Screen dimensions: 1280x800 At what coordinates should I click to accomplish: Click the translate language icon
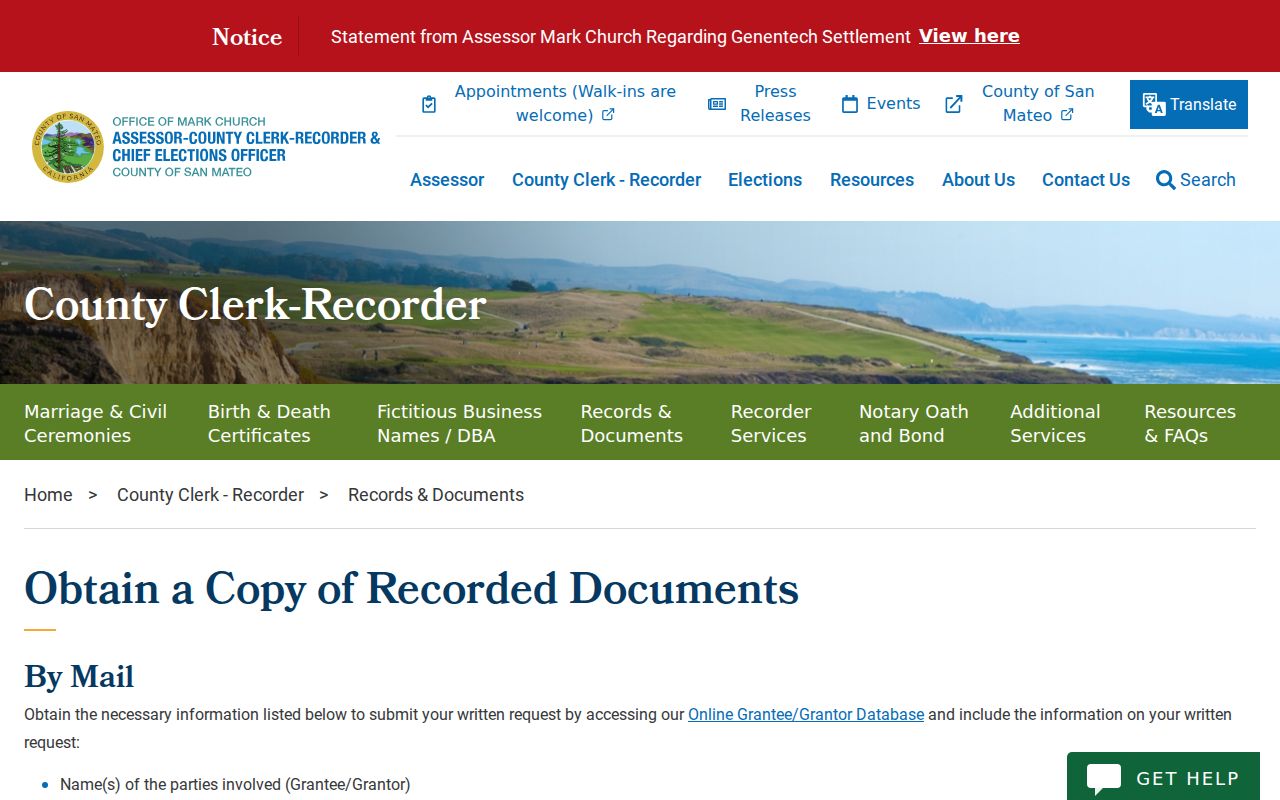1154,104
